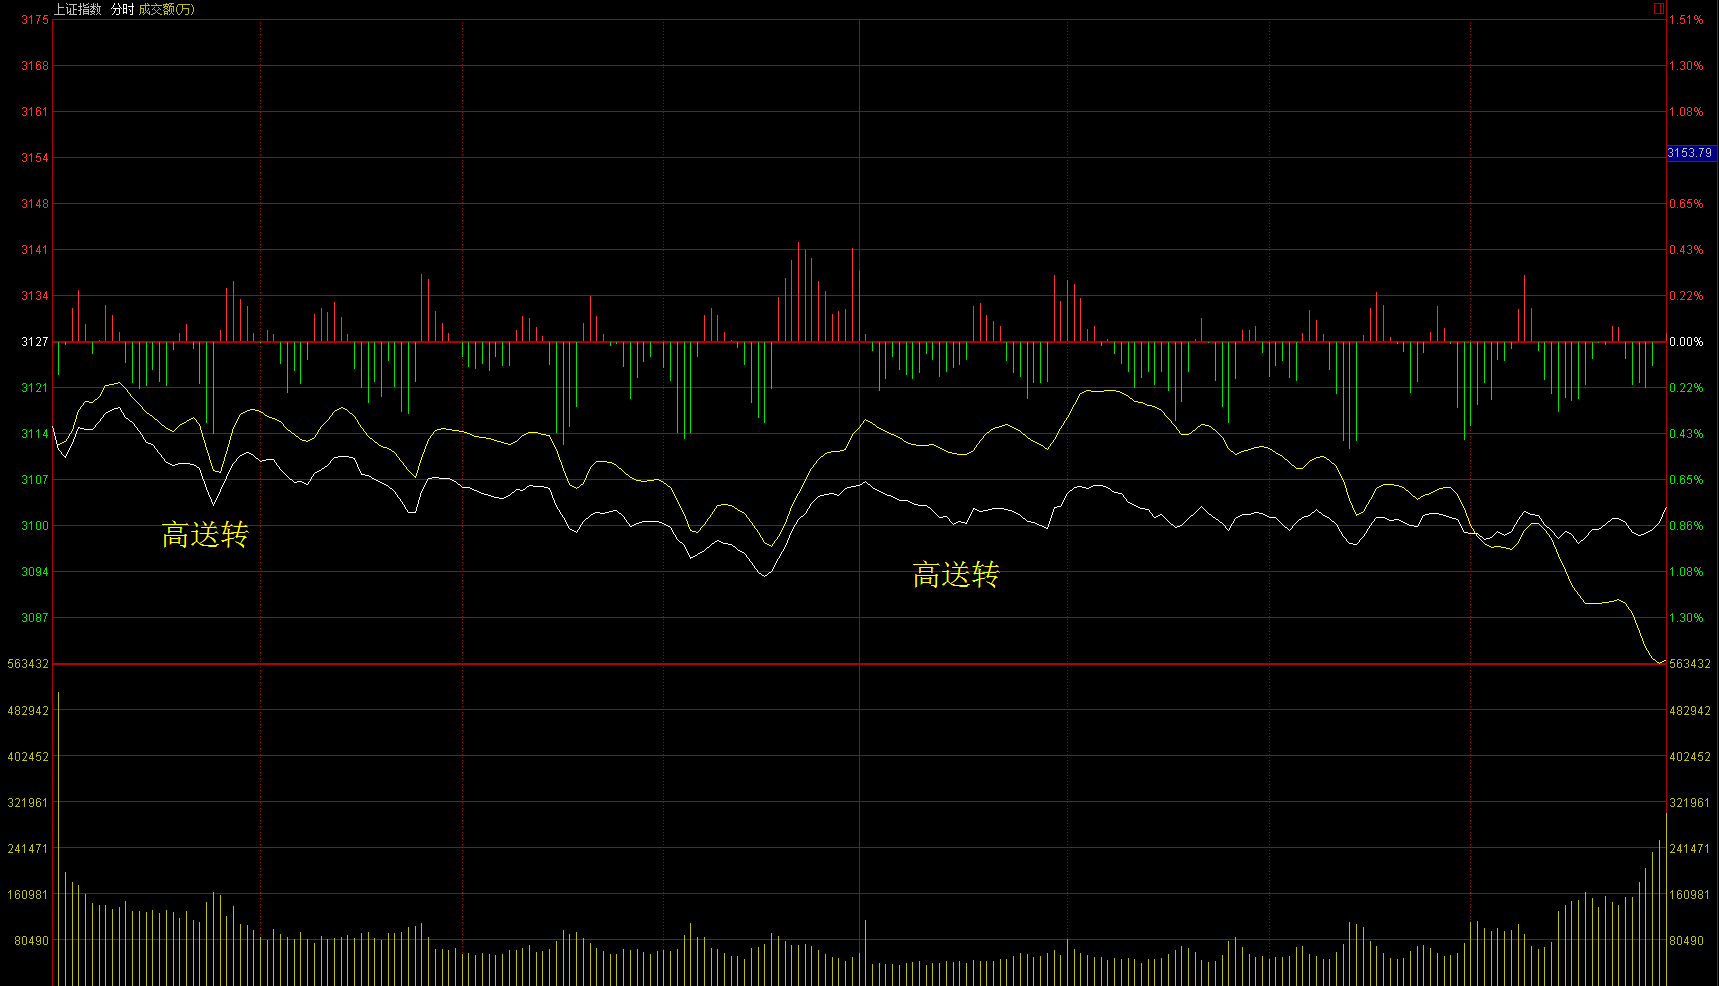Open the 成交额(万) indicator label
Screen dimensions: 1719x986
(167, 9)
